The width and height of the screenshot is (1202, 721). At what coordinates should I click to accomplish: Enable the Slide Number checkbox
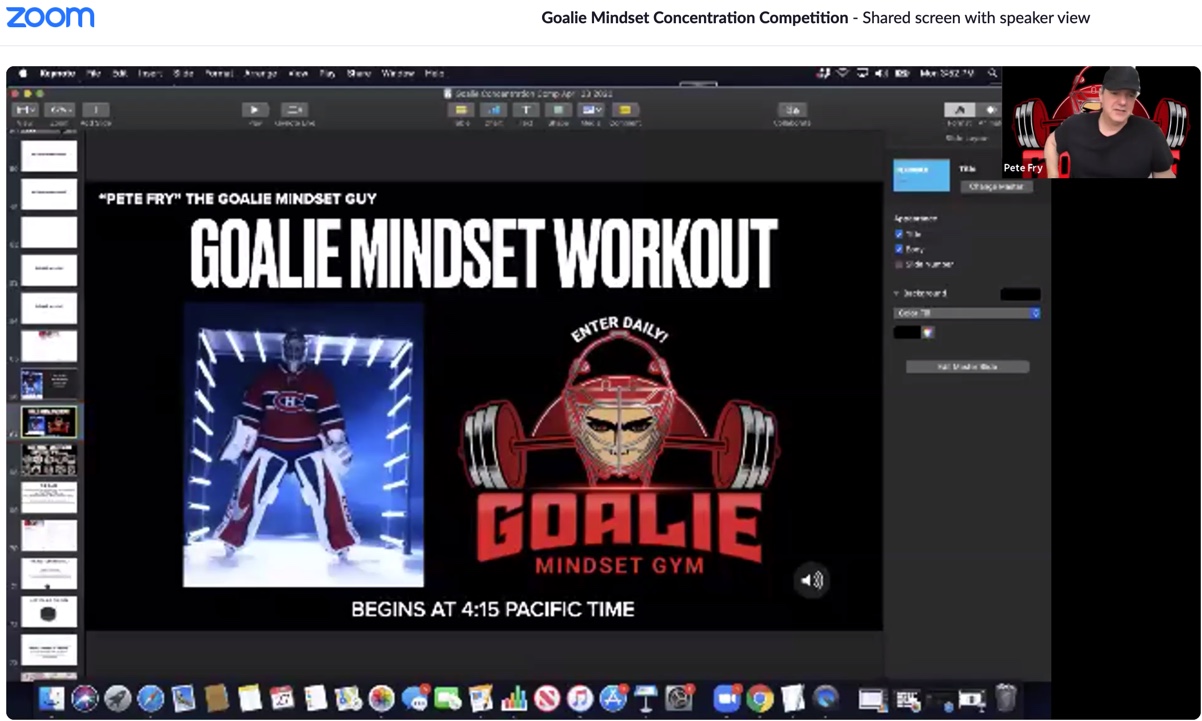tap(899, 264)
